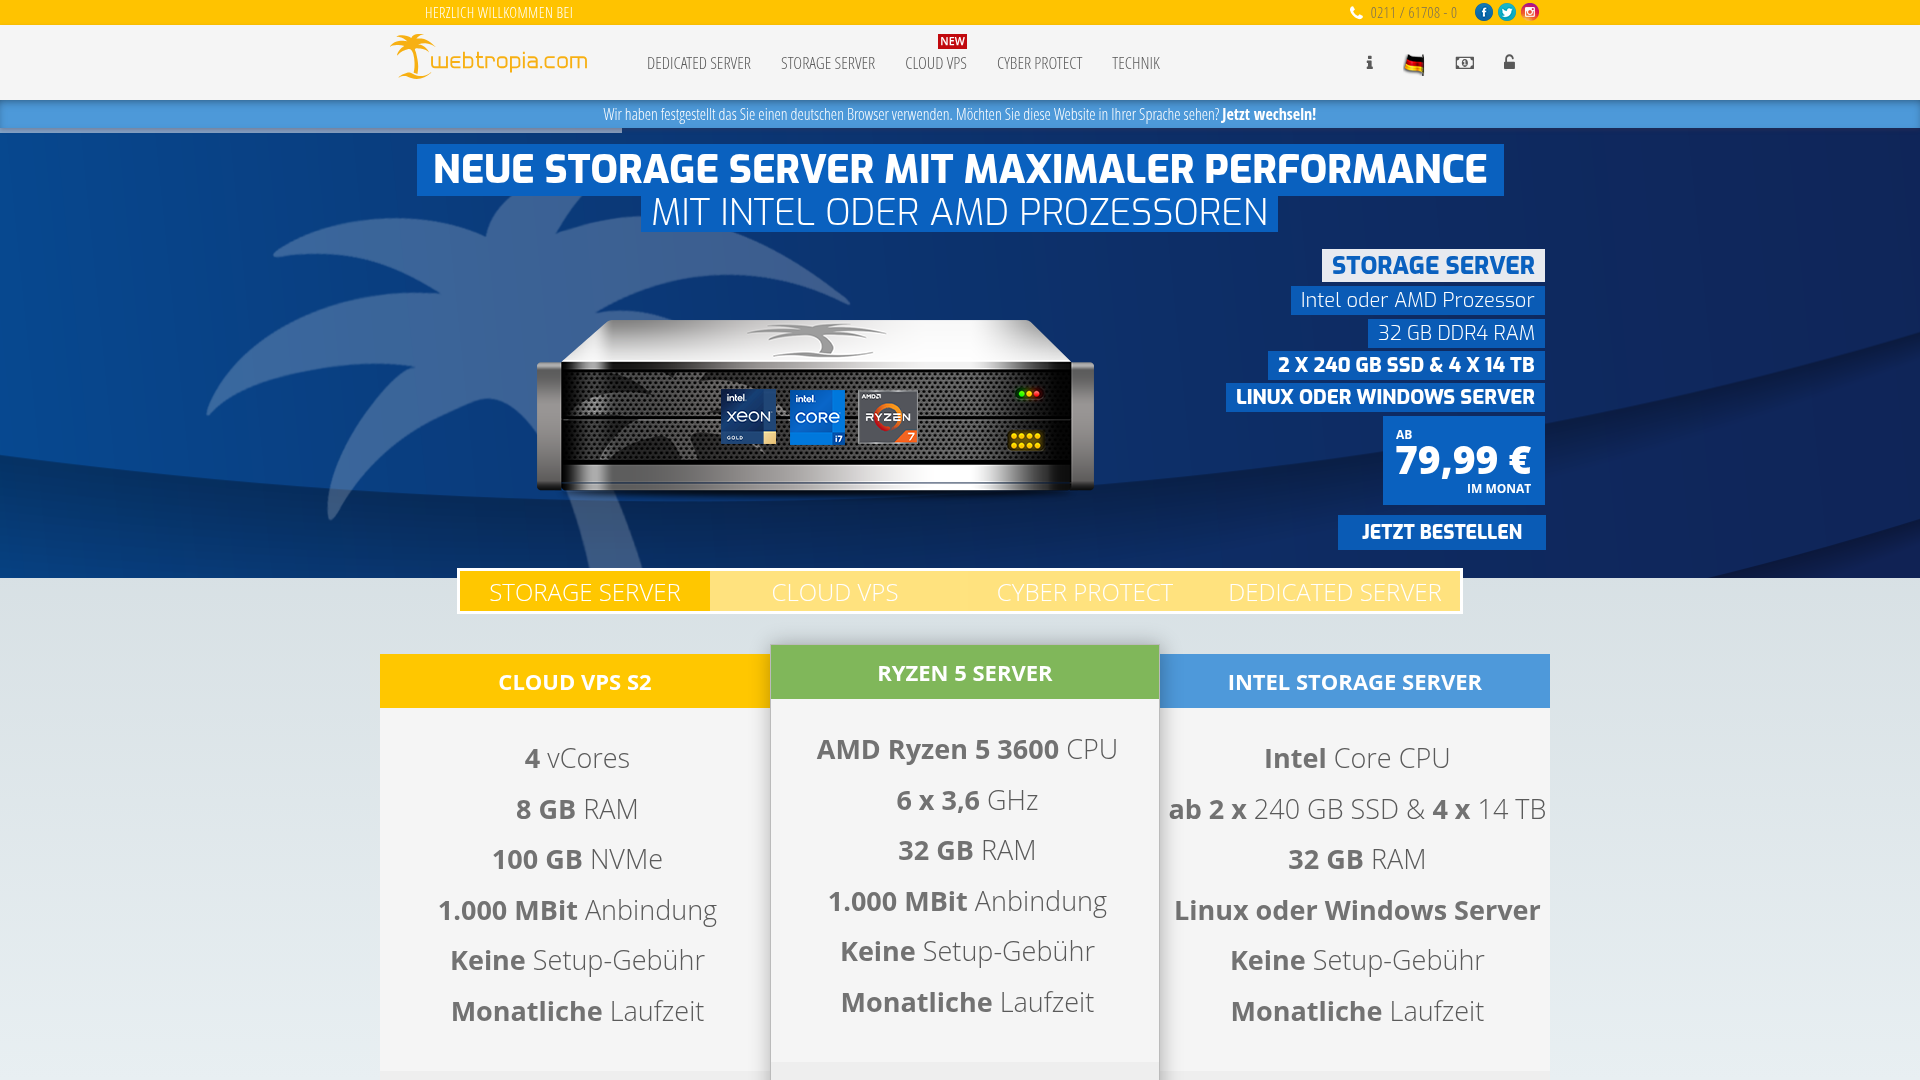1920x1080 pixels.
Task: Select the German flag language toggle
Action: [x=1413, y=62]
